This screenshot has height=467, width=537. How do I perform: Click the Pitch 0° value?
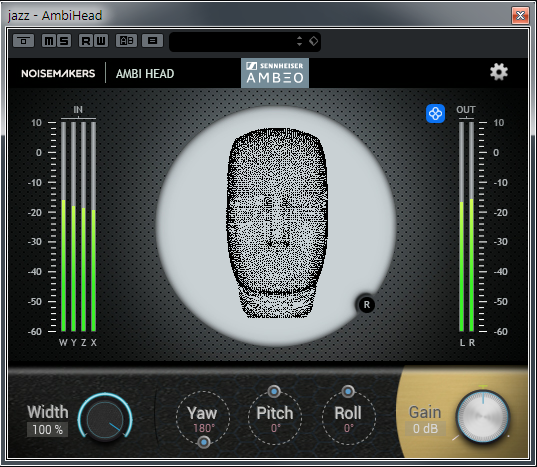click(276, 428)
